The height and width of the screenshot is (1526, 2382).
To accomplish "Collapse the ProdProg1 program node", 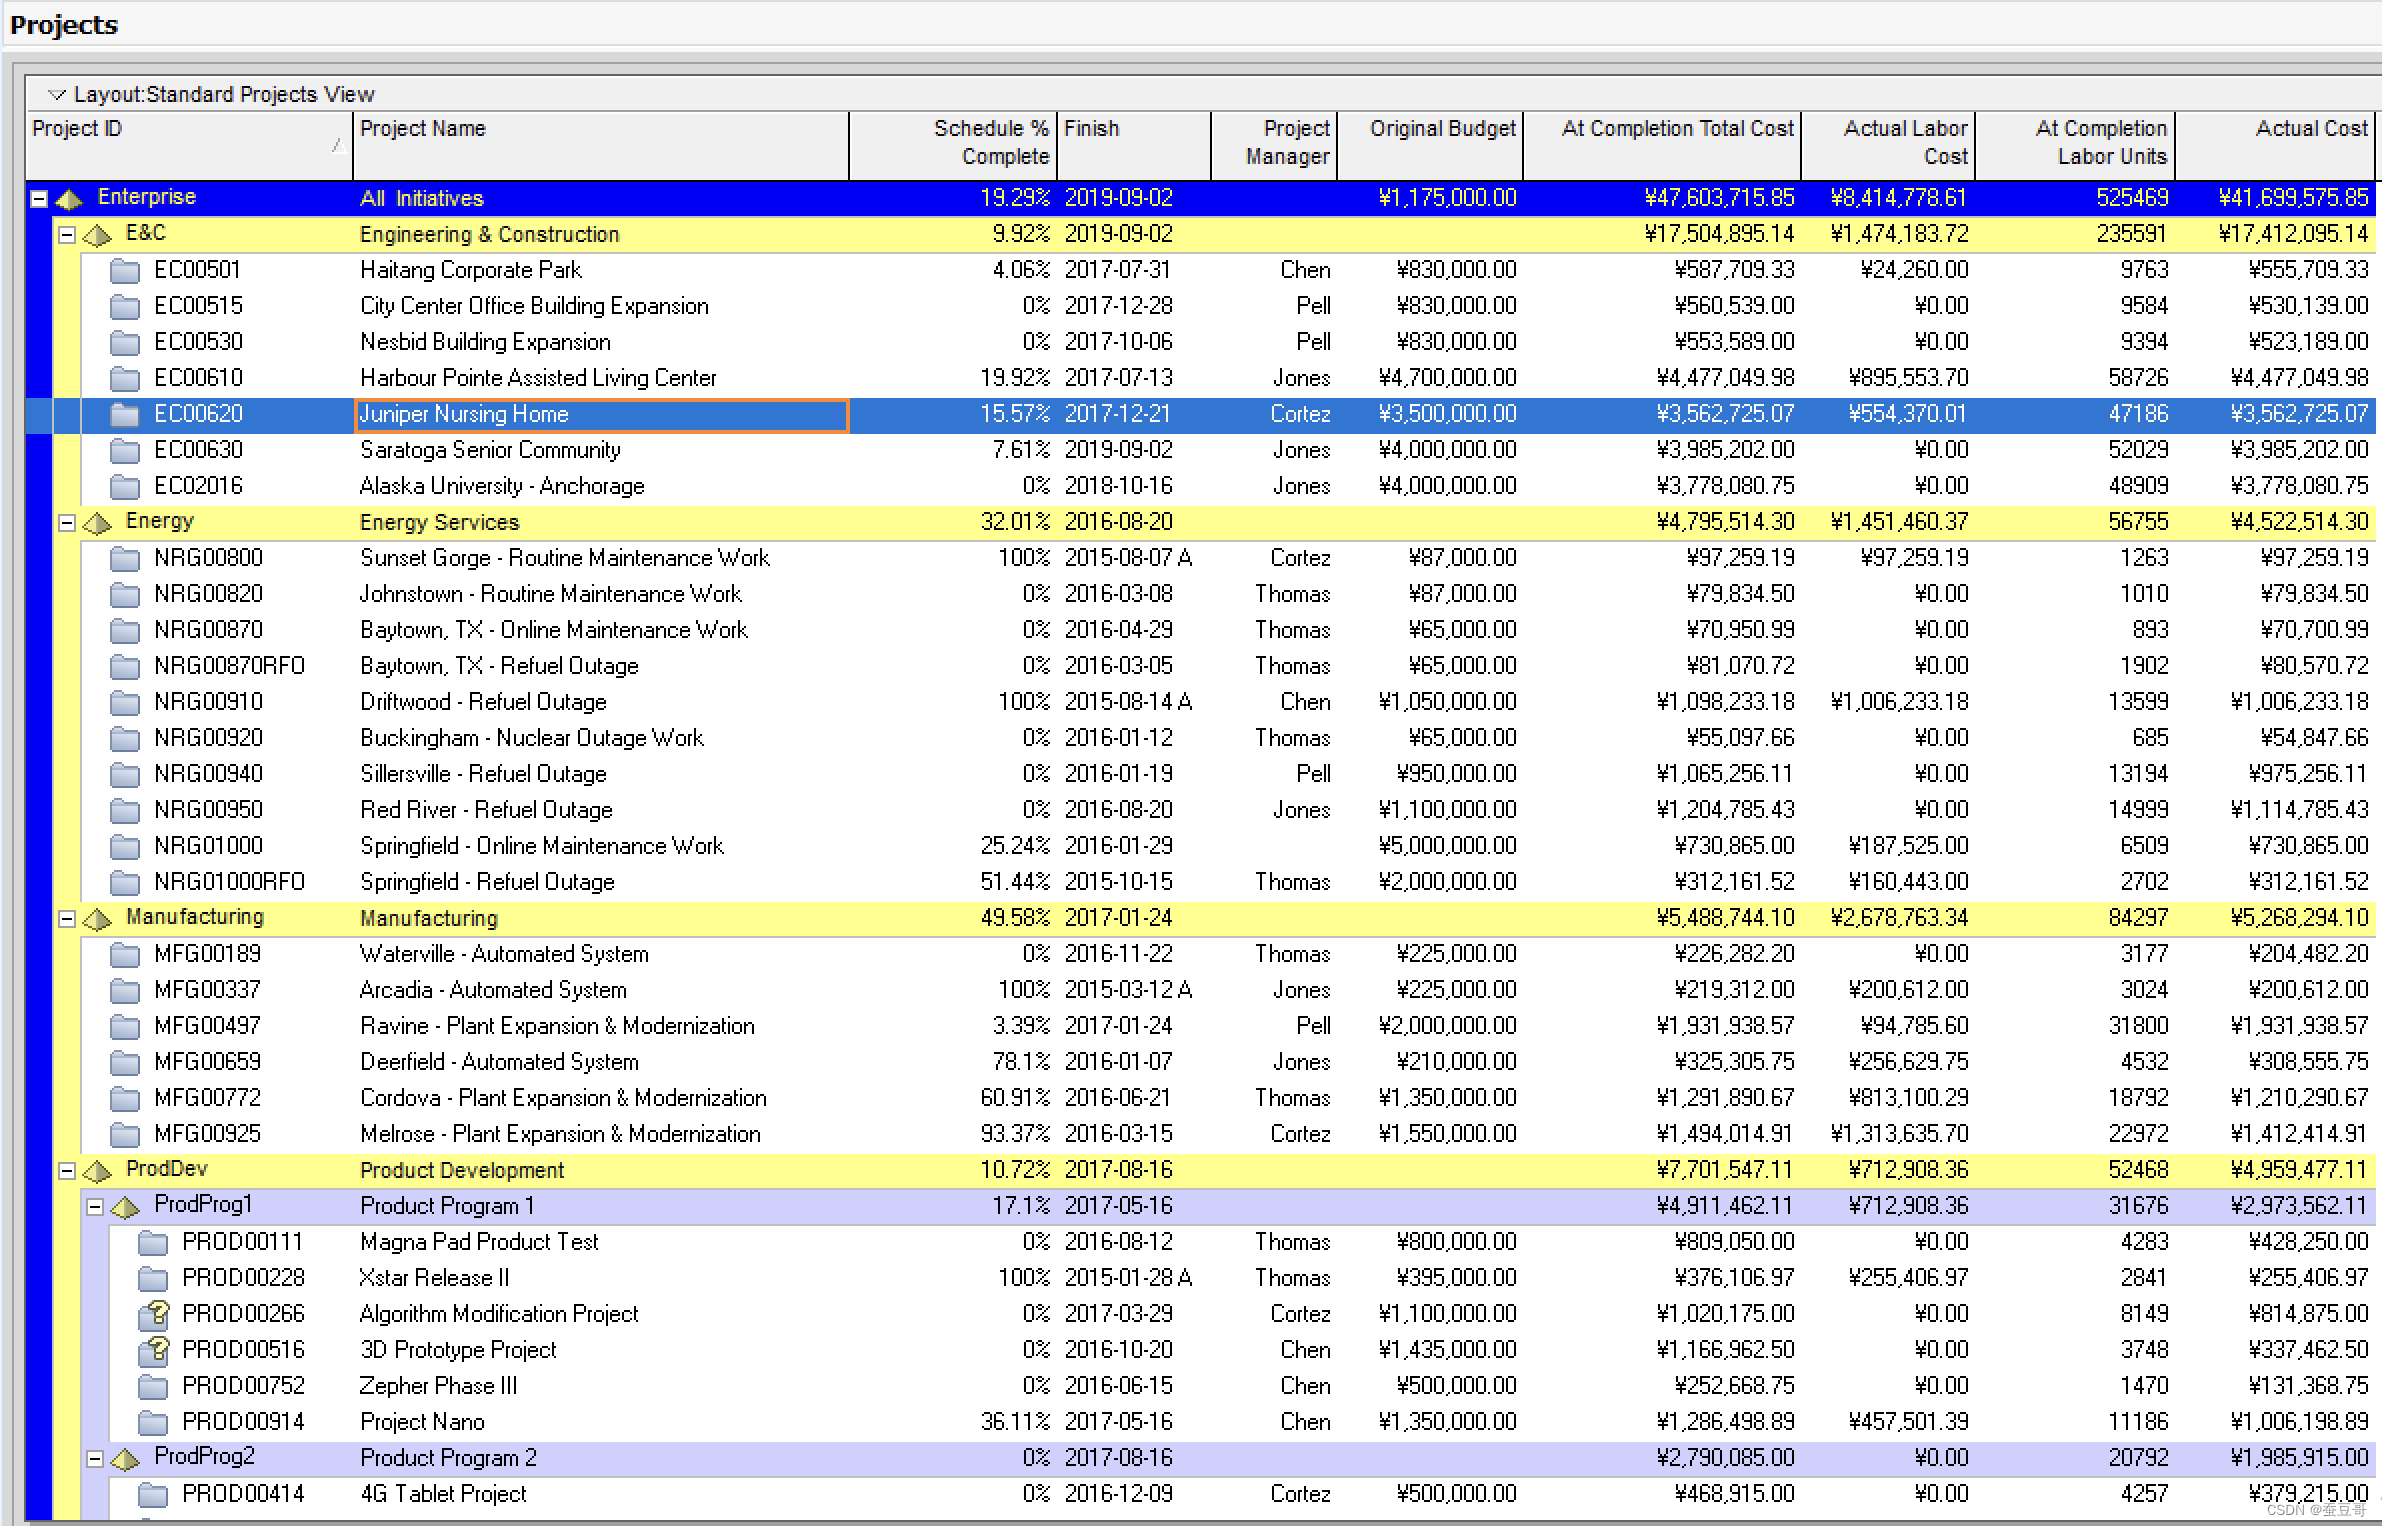I will click(x=95, y=1206).
